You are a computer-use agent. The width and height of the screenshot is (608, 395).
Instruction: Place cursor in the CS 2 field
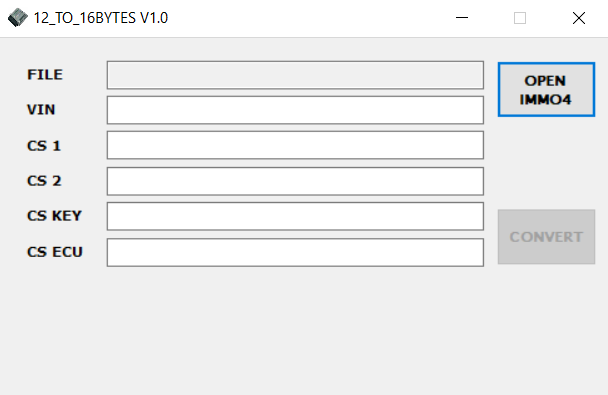click(x=295, y=181)
